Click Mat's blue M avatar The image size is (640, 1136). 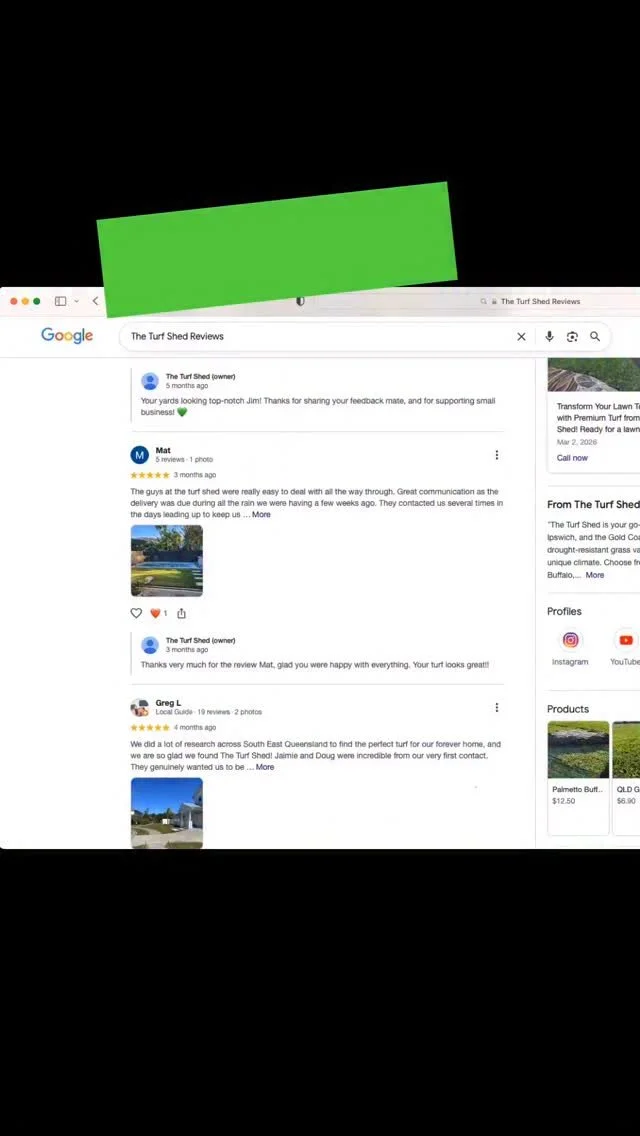coord(139,455)
